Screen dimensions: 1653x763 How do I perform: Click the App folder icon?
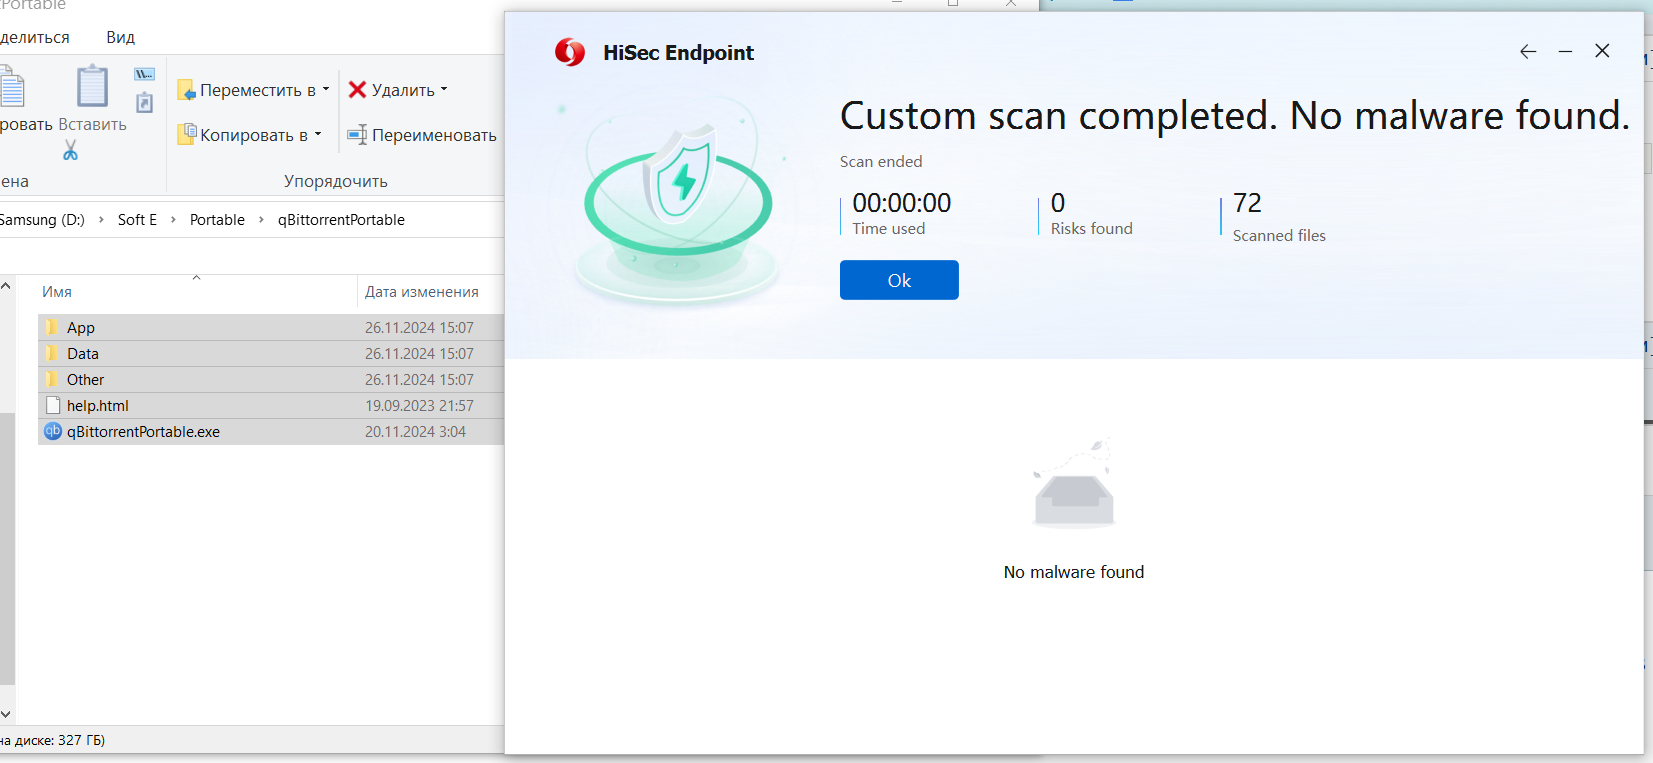pos(52,327)
